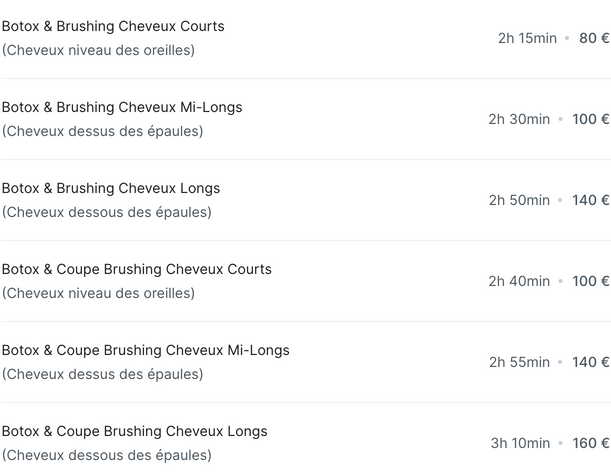Image resolution: width=611 pixels, height=472 pixels.
Task: Click 100 € price for Brushing Mi-Longs
Action: (590, 119)
